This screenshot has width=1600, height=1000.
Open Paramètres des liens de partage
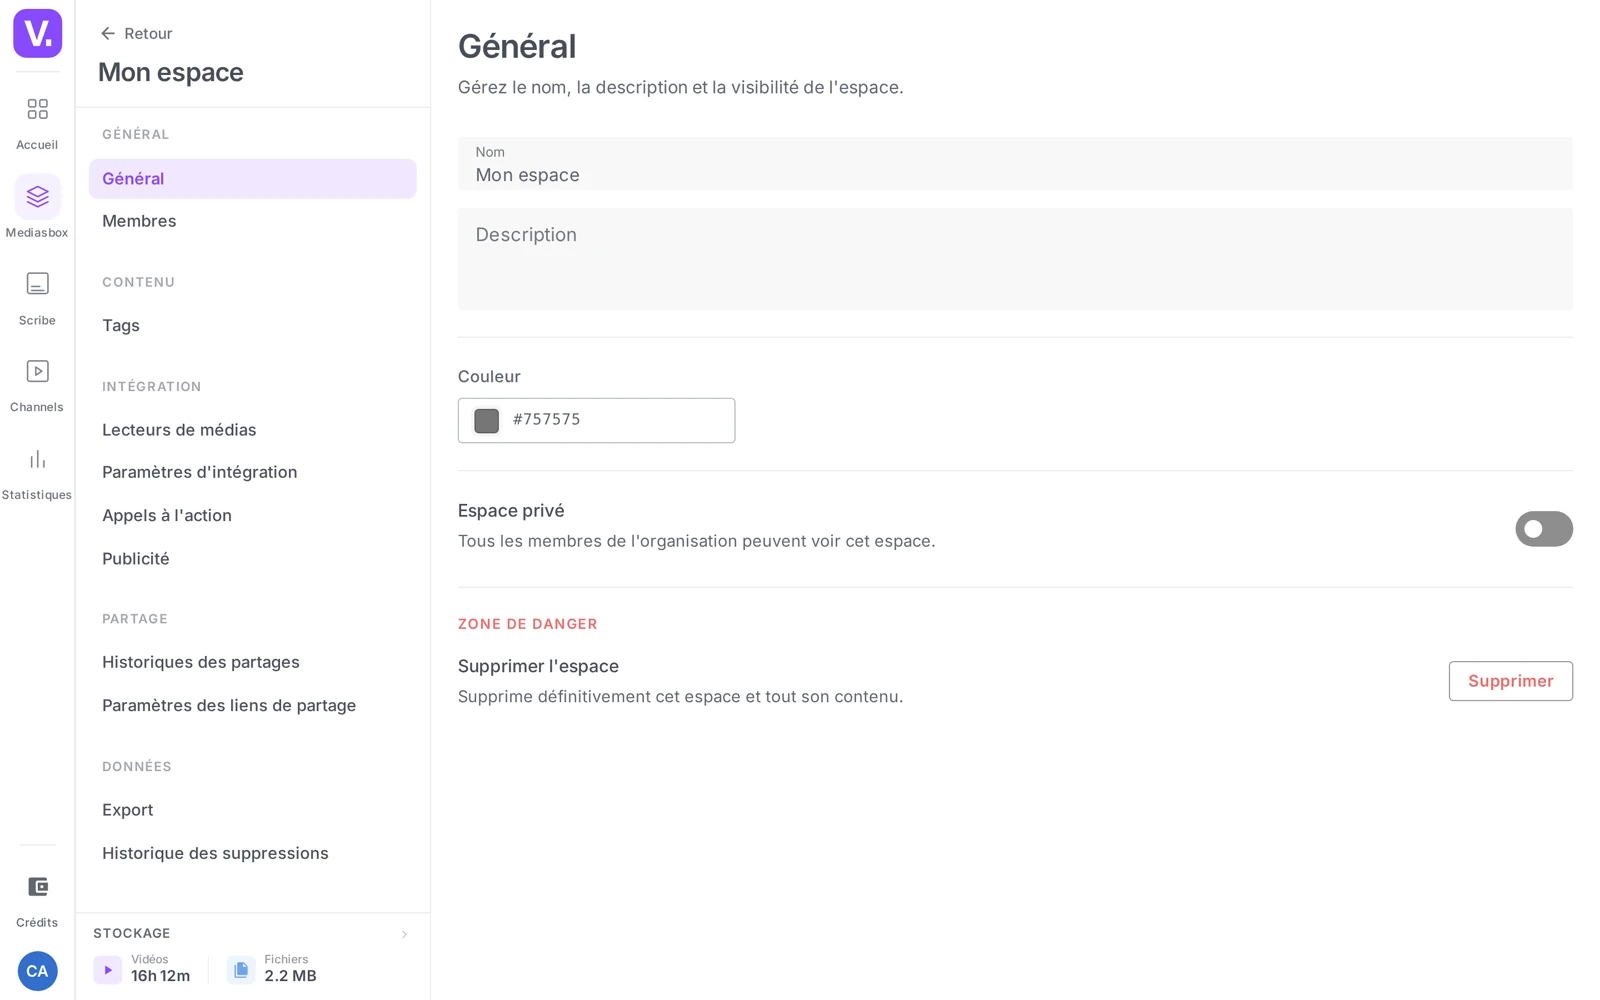click(252, 705)
